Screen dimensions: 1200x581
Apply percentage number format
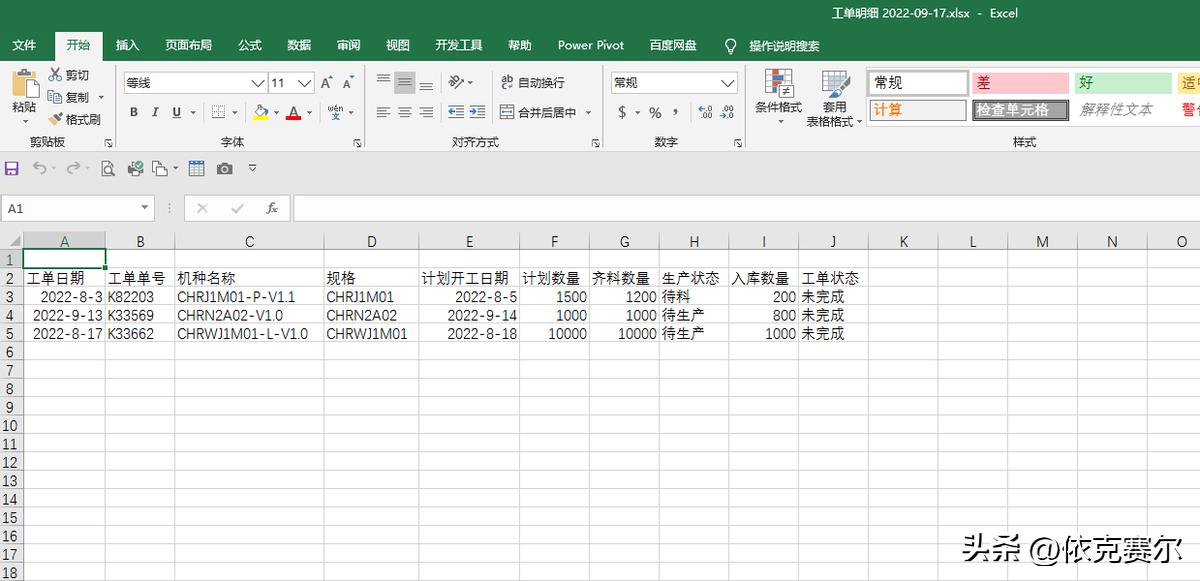(x=655, y=113)
